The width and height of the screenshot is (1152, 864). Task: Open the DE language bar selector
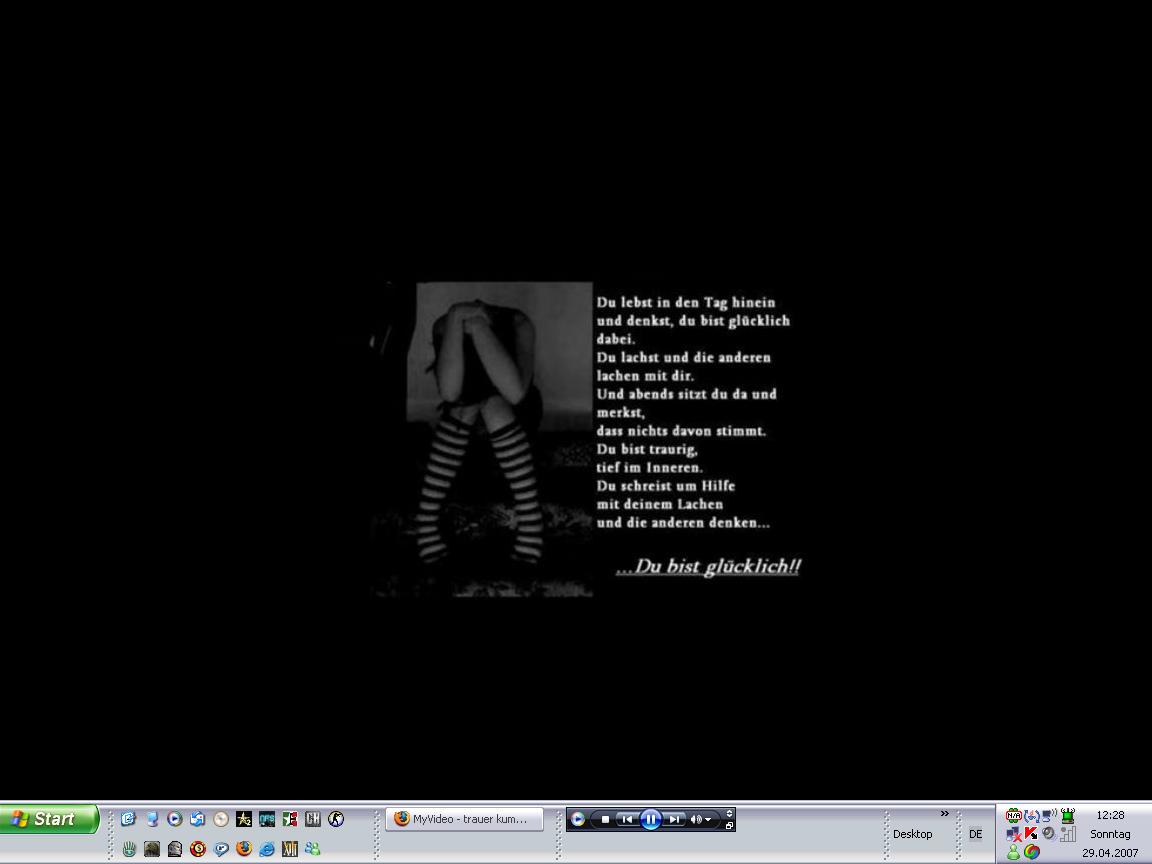(975, 834)
